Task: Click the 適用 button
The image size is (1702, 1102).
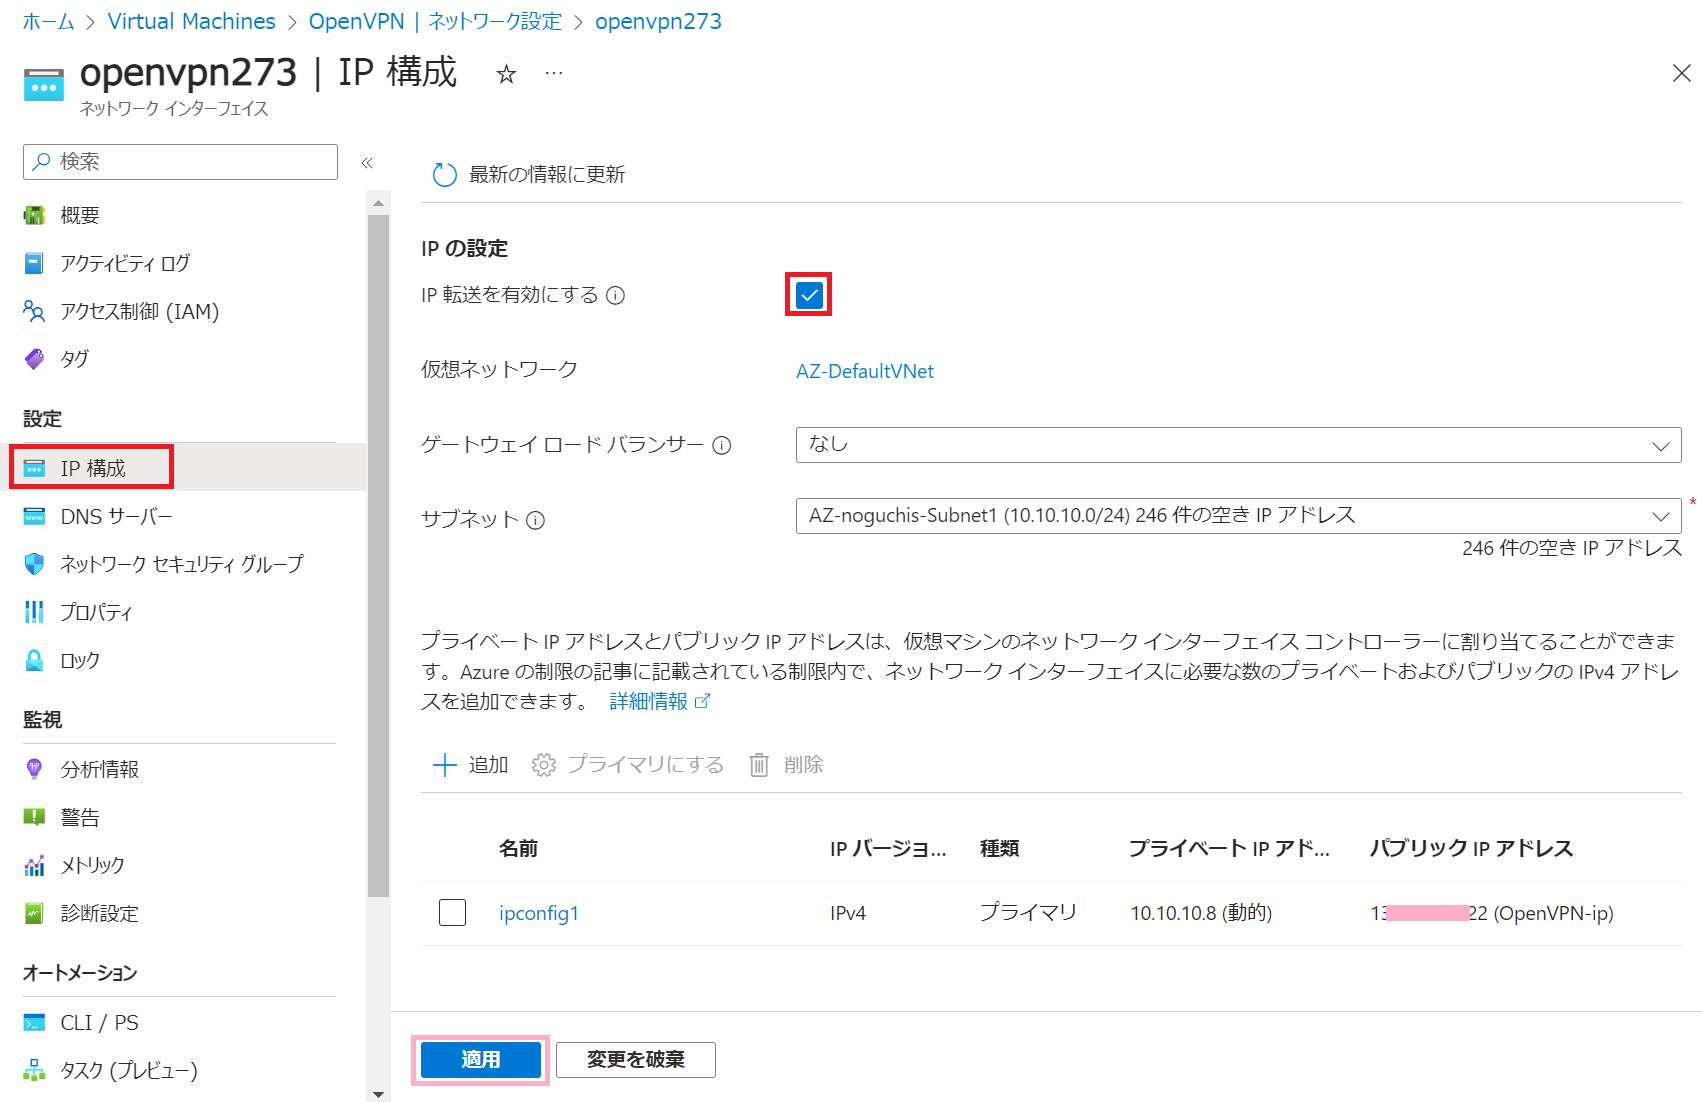Action: click(x=481, y=1060)
